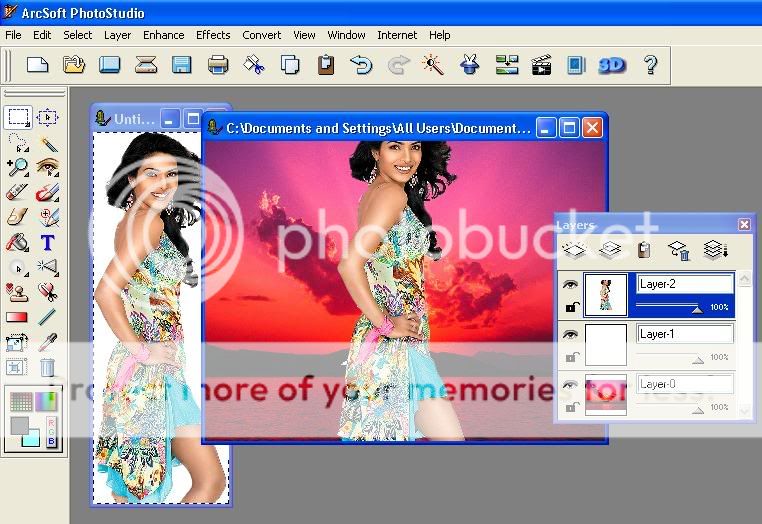The image size is (762, 524).
Task: Open the Convert dropdown menu
Action: point(263,35)
